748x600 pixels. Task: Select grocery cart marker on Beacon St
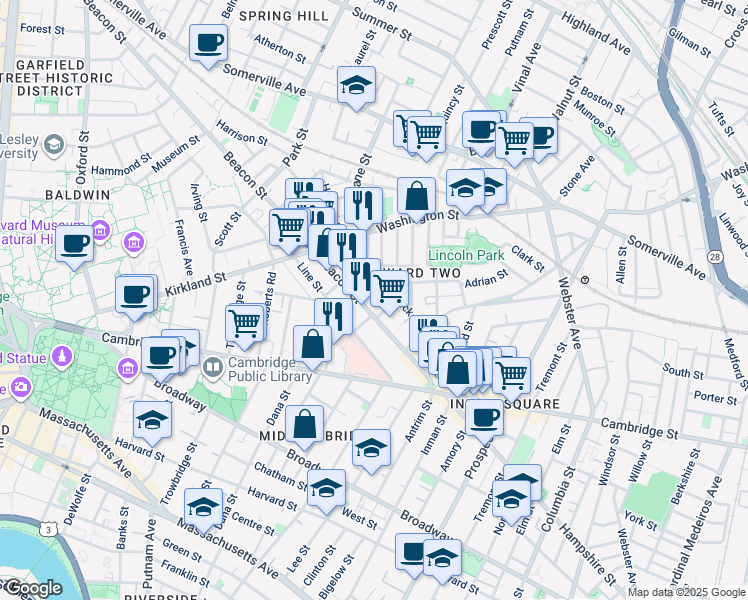[x=289, y=228]
